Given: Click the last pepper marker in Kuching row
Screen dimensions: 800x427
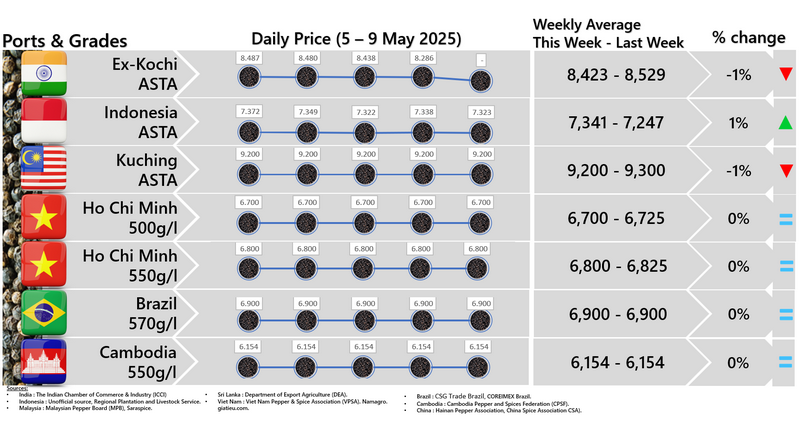Looking at the screenshot, I should tap(482, 173).
